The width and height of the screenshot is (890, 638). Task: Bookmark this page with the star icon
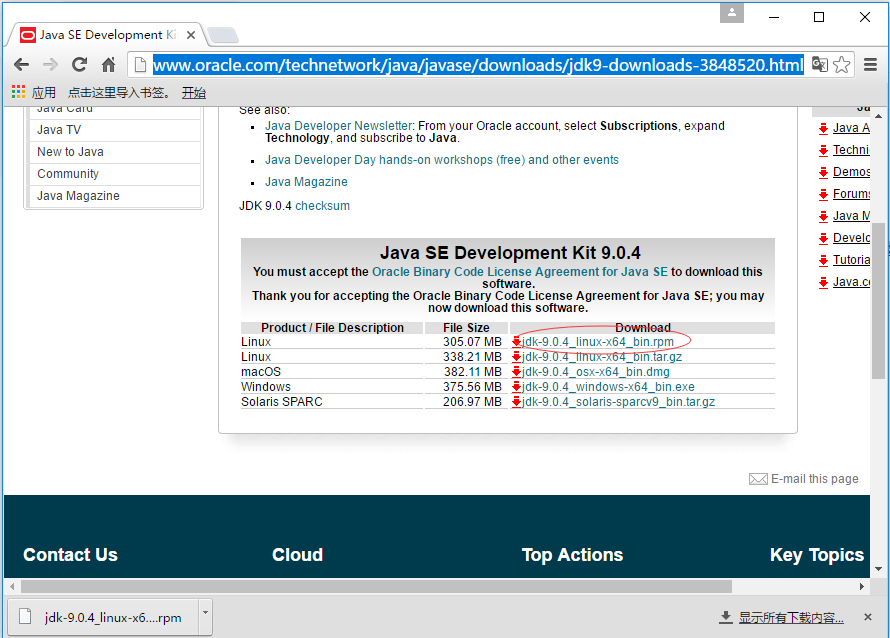(x=842, y=65)
